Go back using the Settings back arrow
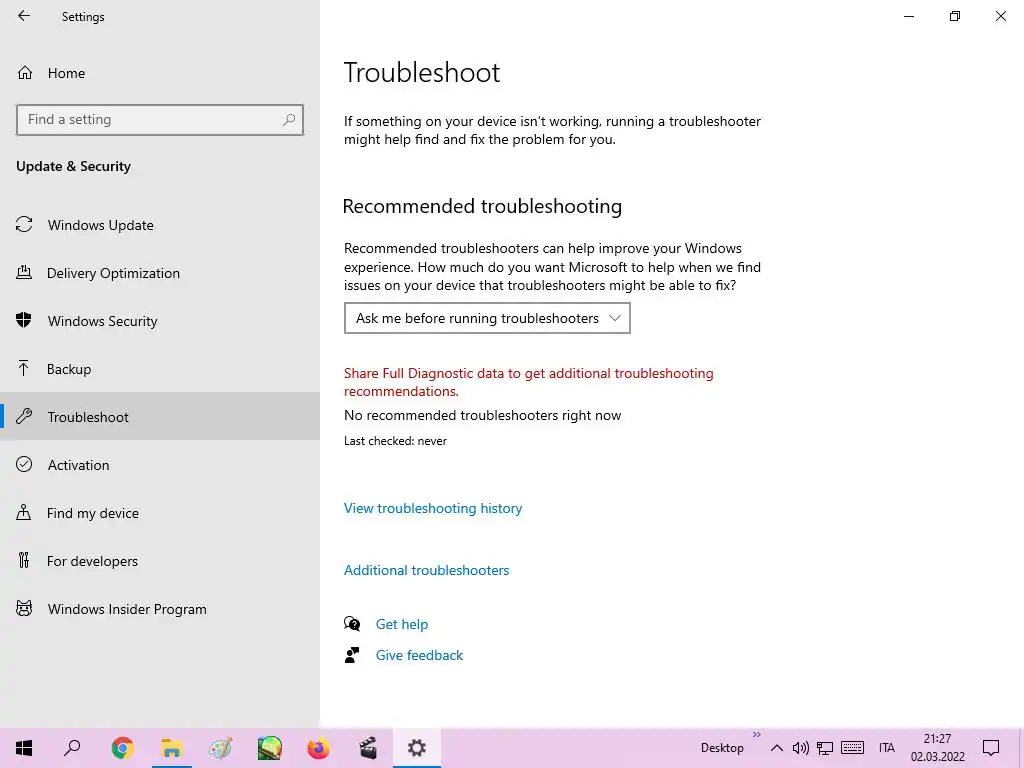Viewport: 1024px width, 768px height. (24, 16)
